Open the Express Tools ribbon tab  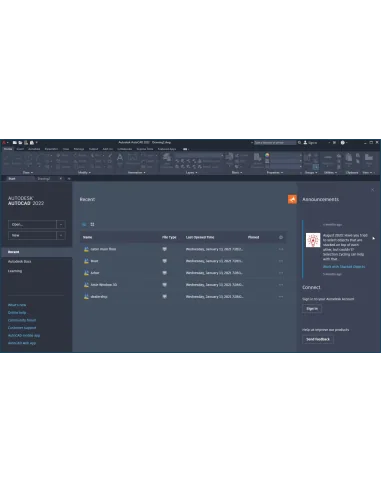(x=145, y=149)
